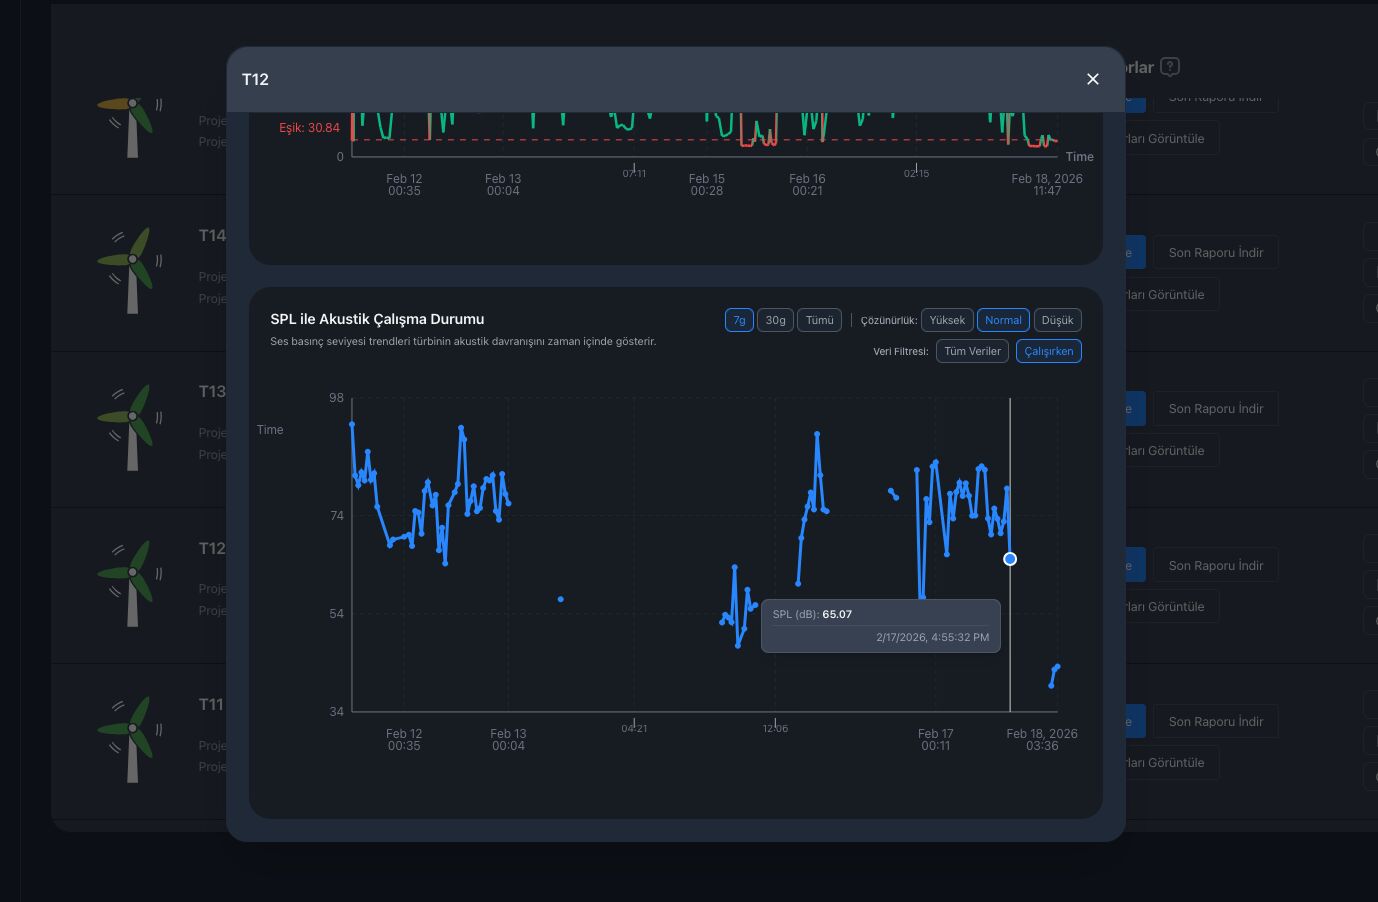Download latest report in T12 row
1378x902 pixels.
click(x=1216, y=565)
